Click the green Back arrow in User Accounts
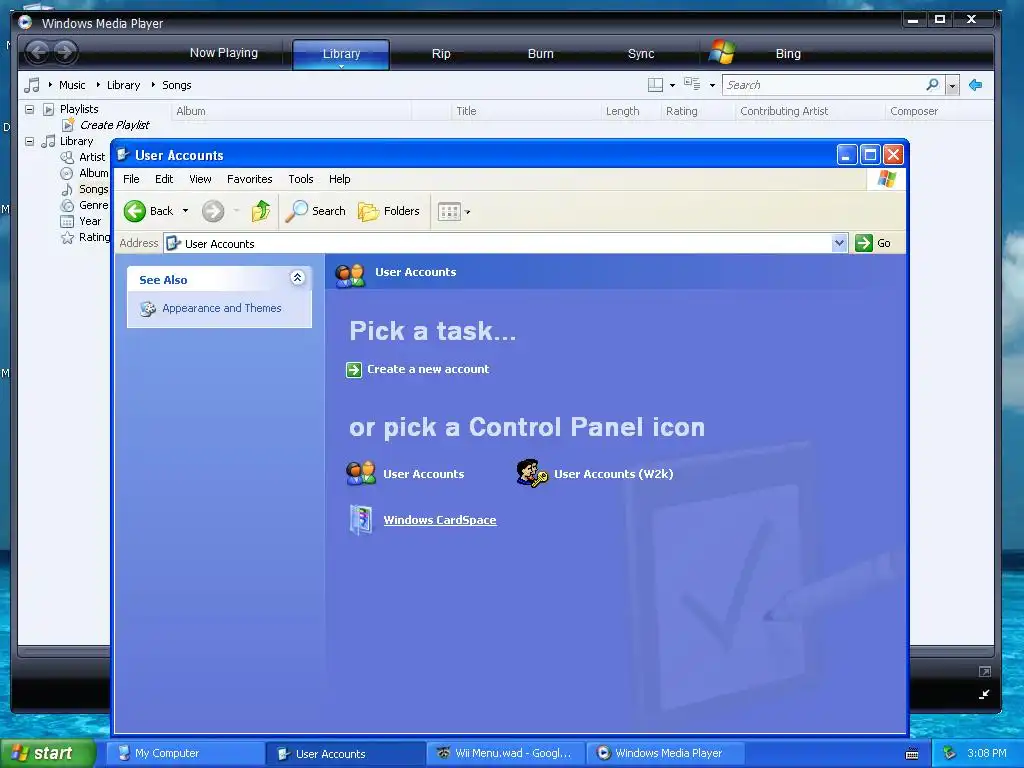This screenshot has width=1024, height=768. coord(135,211)
